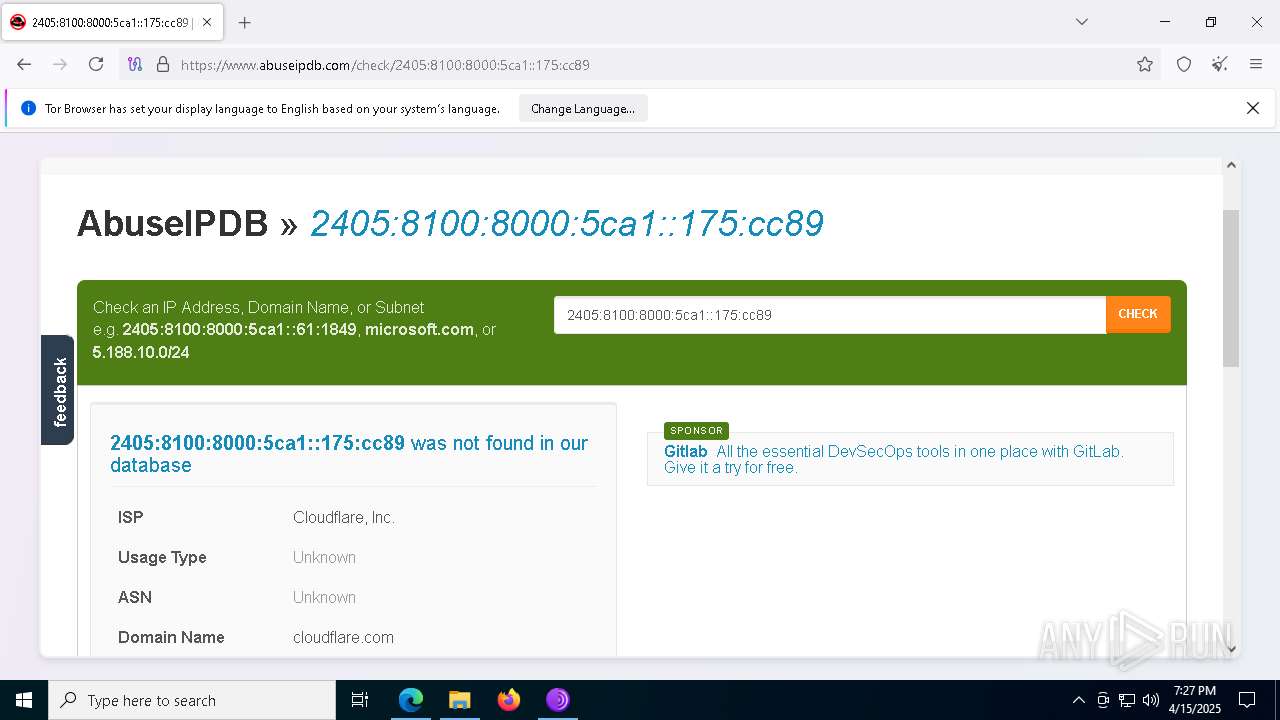Image resolution: width=1280 pixels, height=720 pixels.
Task: Launch Microsoft Edge from the taskbar
Action: click(411, 700)
